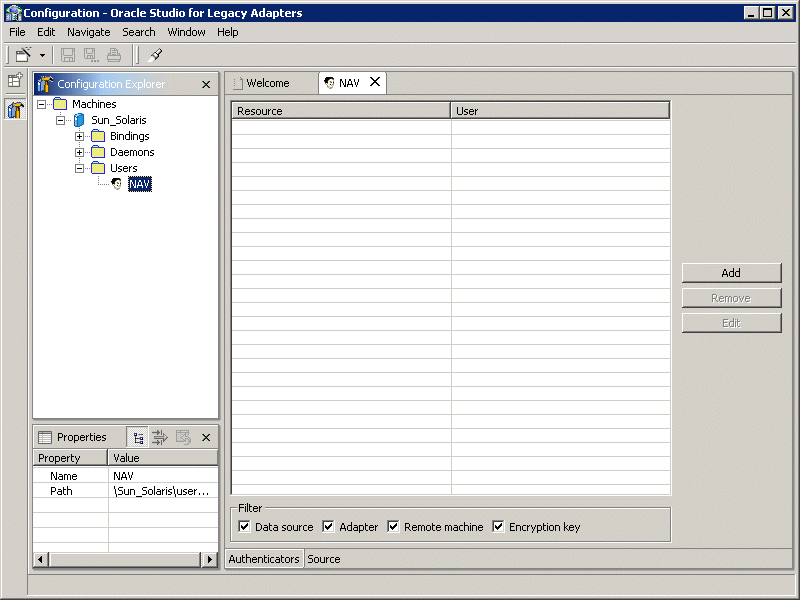
Task: Click the Remove button
Action: [x=731, y=298]
